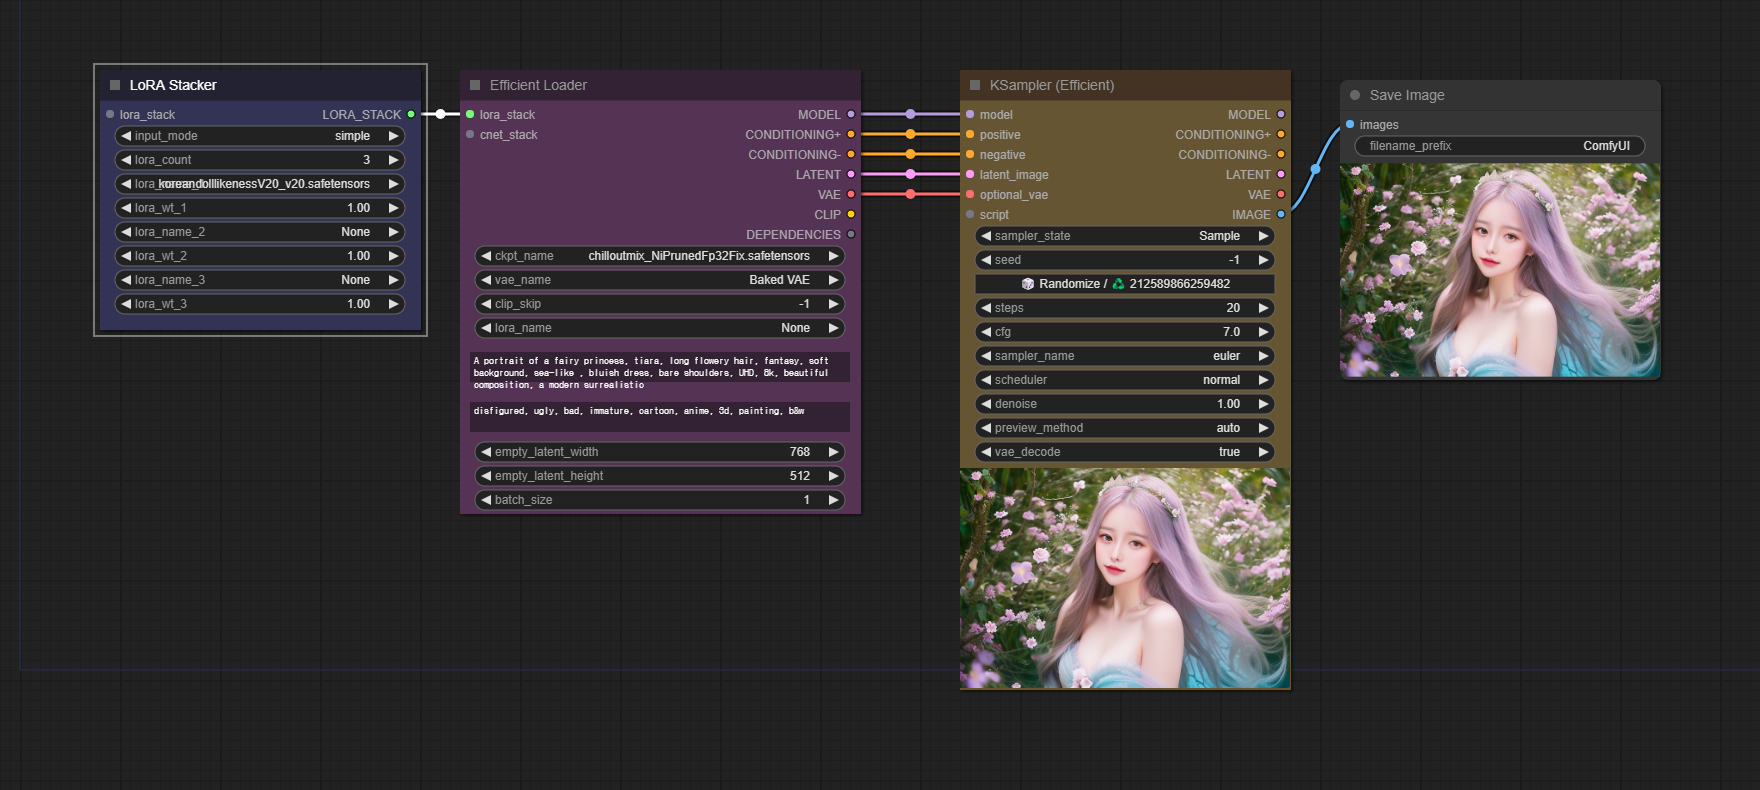Collapse the Efficient Loader node via its square icon

click(x=475, y=85)
